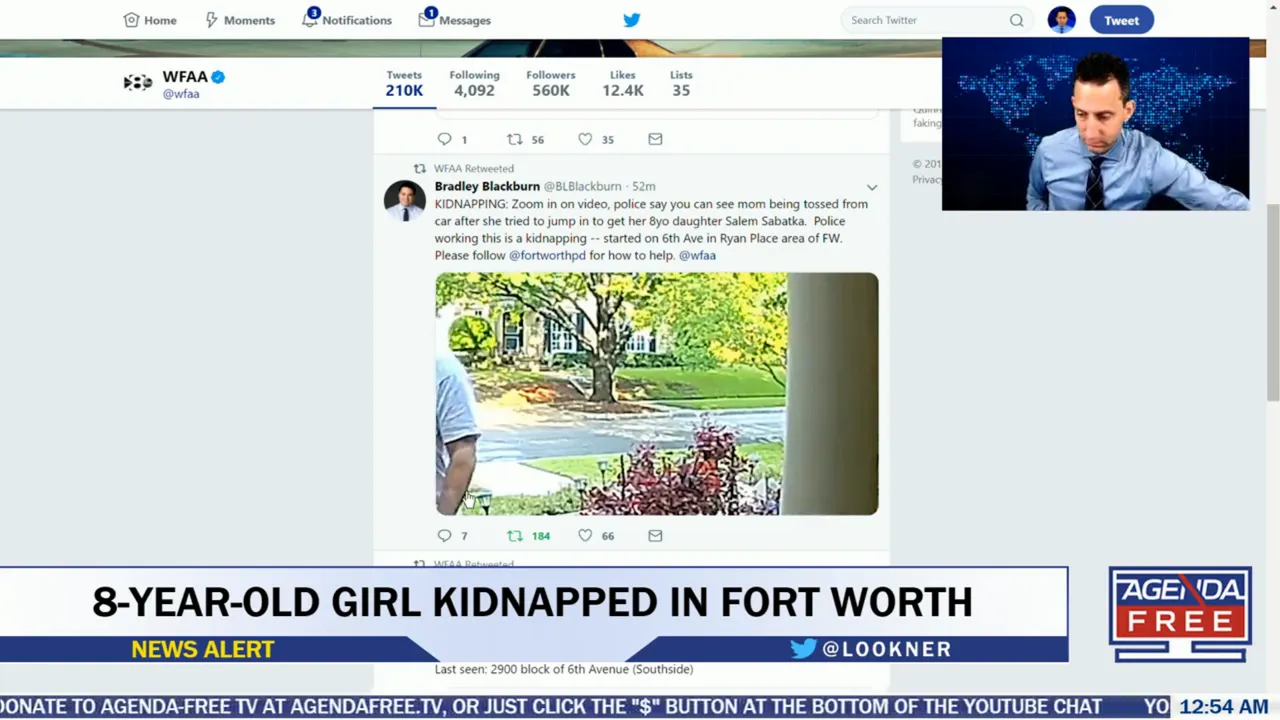Focus the Search Twitter field
Screen dimensions: 1280x720
click(x=937, y=20)
